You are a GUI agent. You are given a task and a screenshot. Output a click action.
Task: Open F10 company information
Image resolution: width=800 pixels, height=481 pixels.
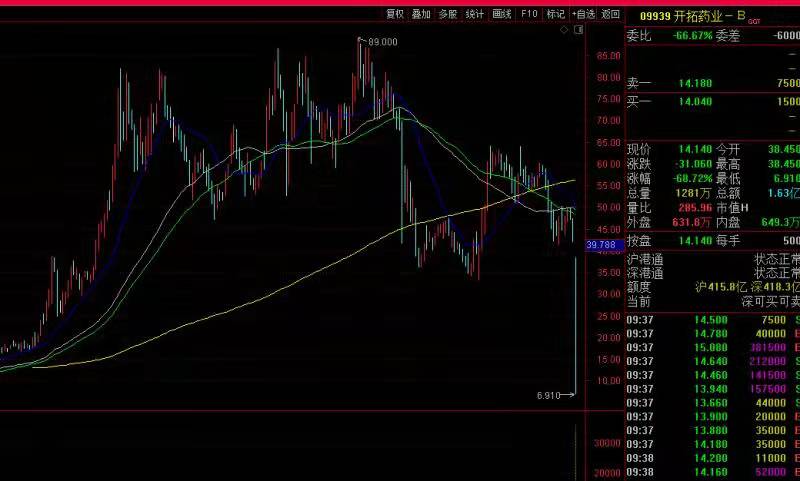tap(529, 14)
